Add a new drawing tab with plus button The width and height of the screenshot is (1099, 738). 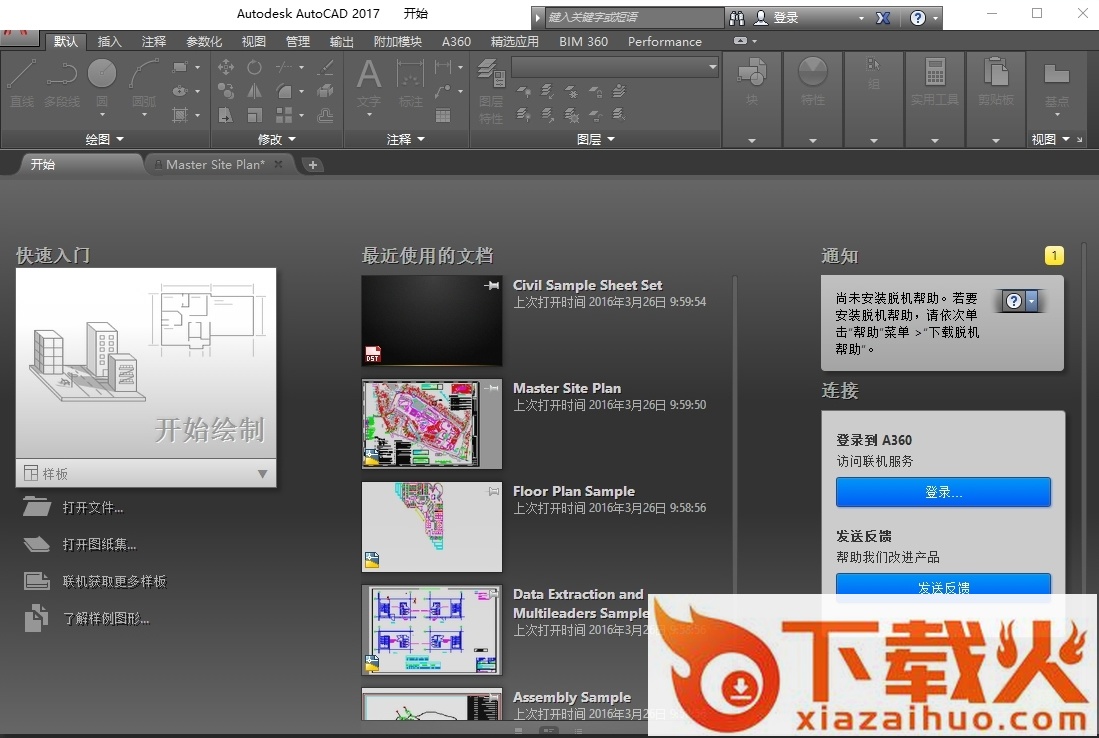pyautogui.click(x=313, y=165)
